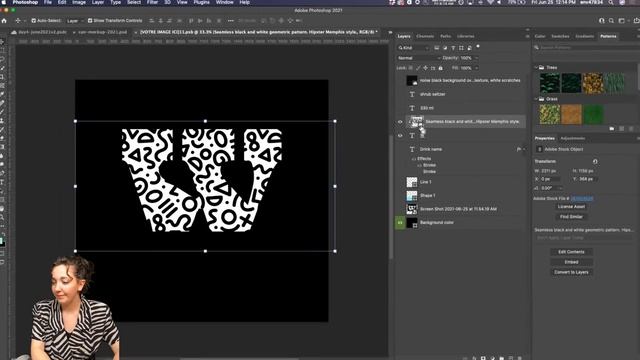Viewport: 640px width, 360px height.
Task: Click the Find Similar button
Action: (571, 217)
